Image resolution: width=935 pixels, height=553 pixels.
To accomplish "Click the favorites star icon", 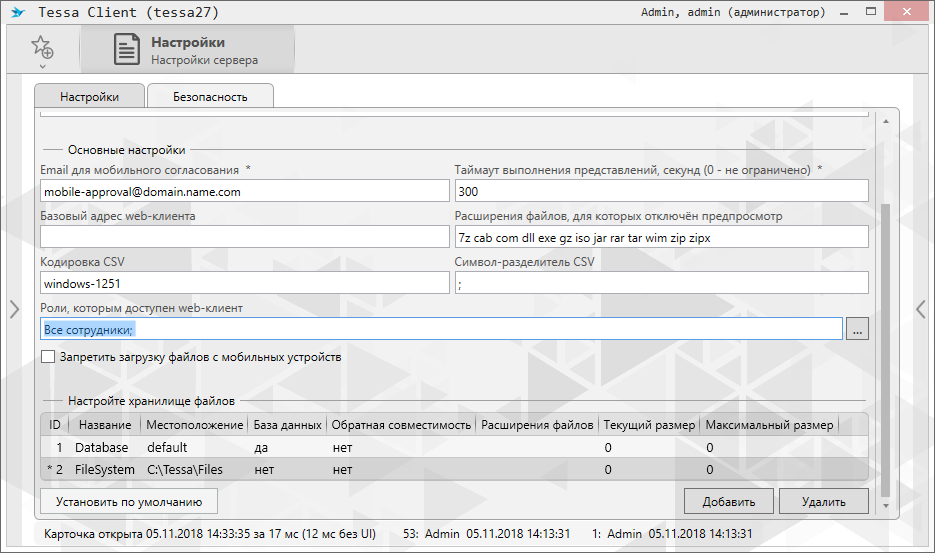I will tap(41, 46).
